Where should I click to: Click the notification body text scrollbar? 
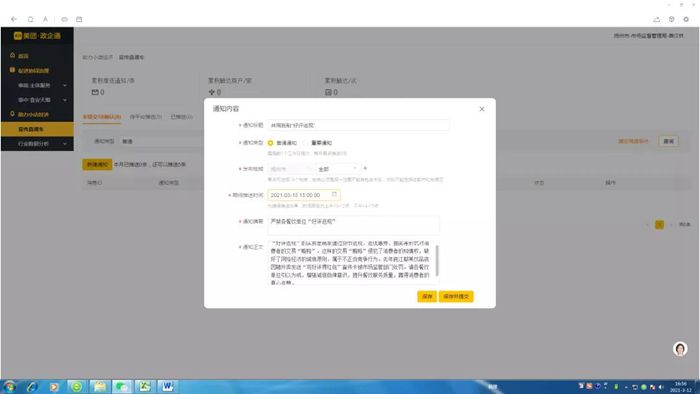pos(437,260)
